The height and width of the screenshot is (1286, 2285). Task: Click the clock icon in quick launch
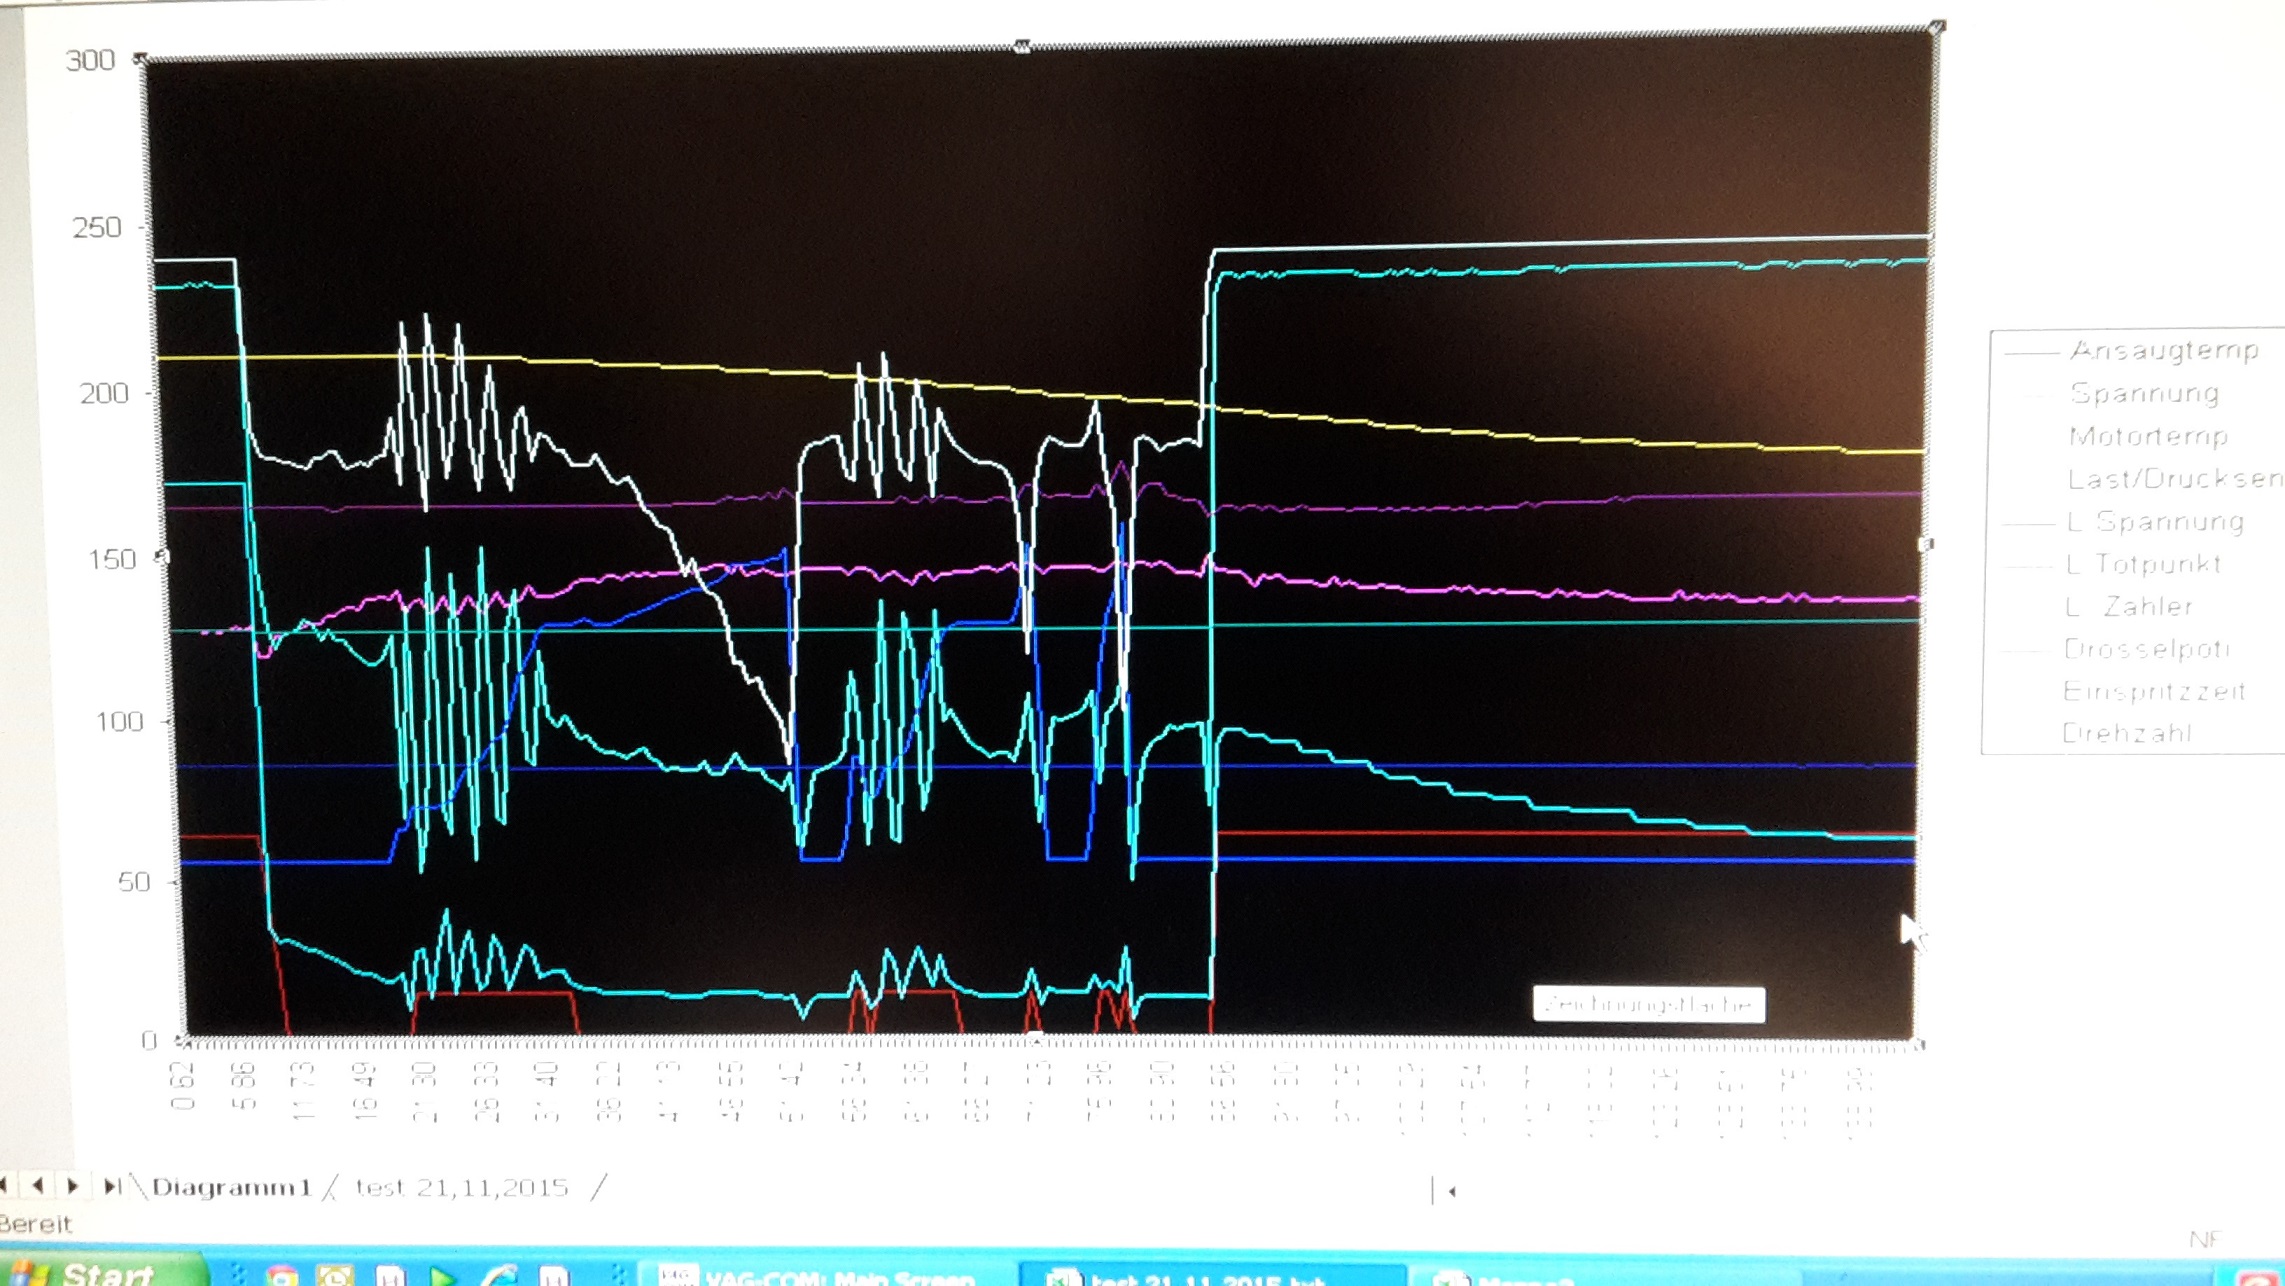click(x=335, y=1276)
